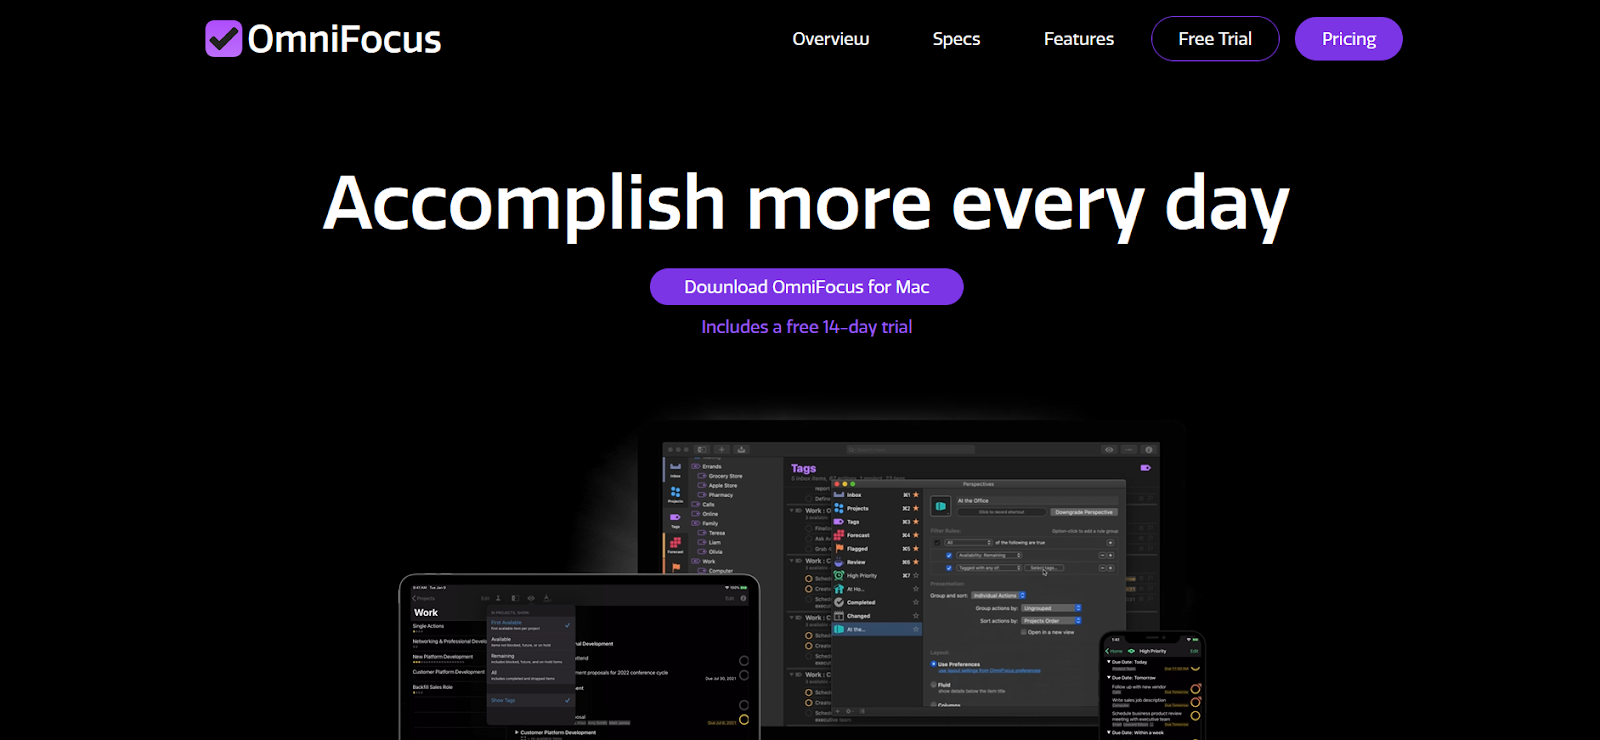Open the Overview nav item
This screenshot has width=1600, height=740.
click(x=831, y=39)
